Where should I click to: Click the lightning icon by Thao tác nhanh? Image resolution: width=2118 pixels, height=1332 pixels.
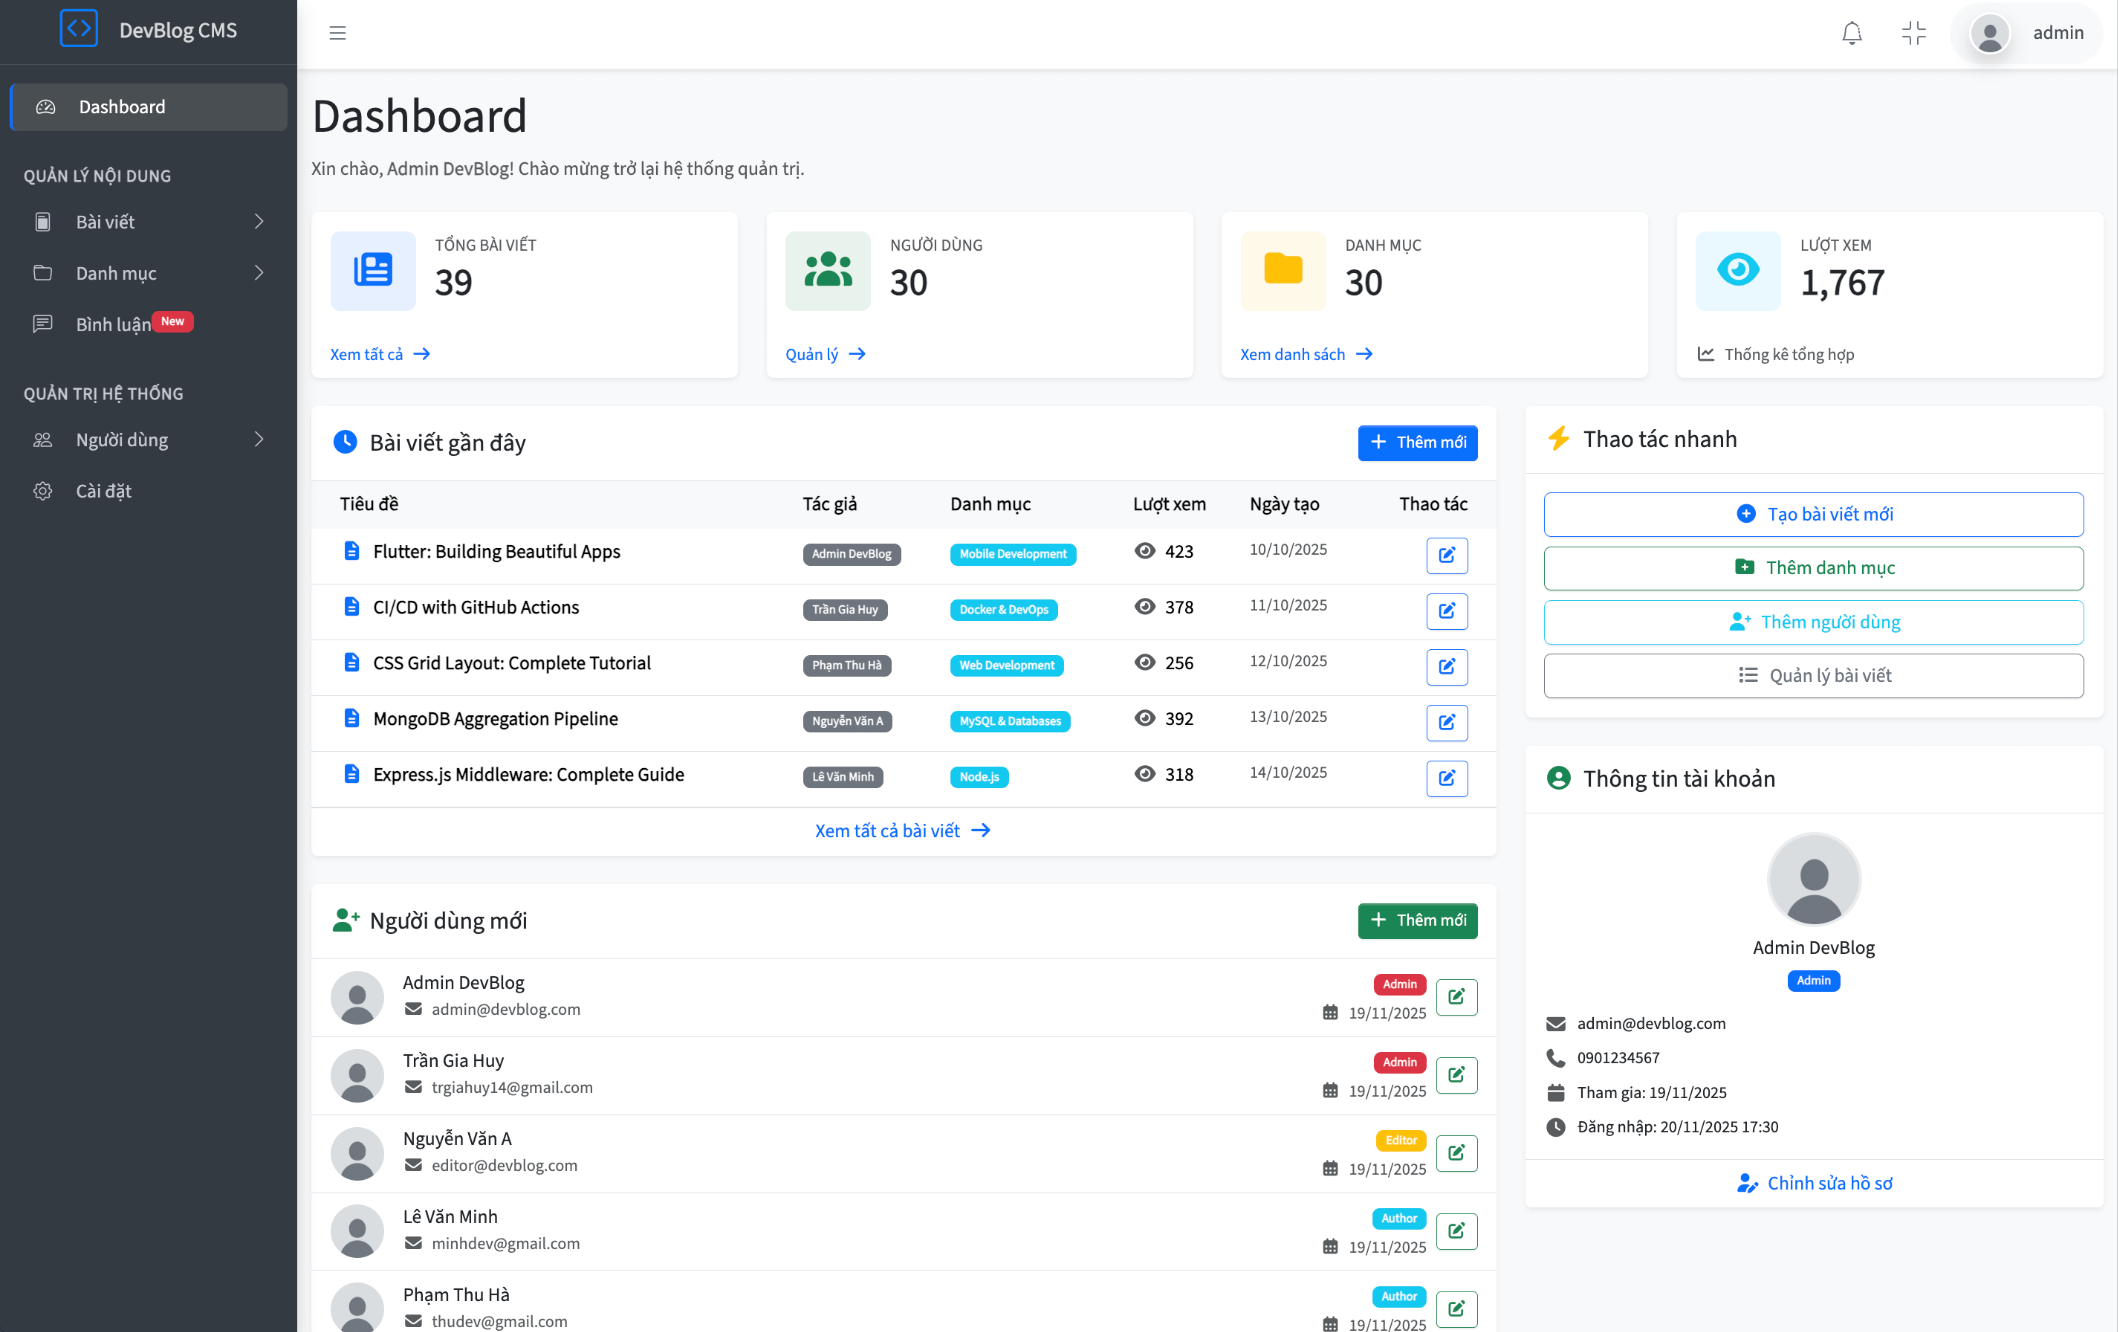1558,439
